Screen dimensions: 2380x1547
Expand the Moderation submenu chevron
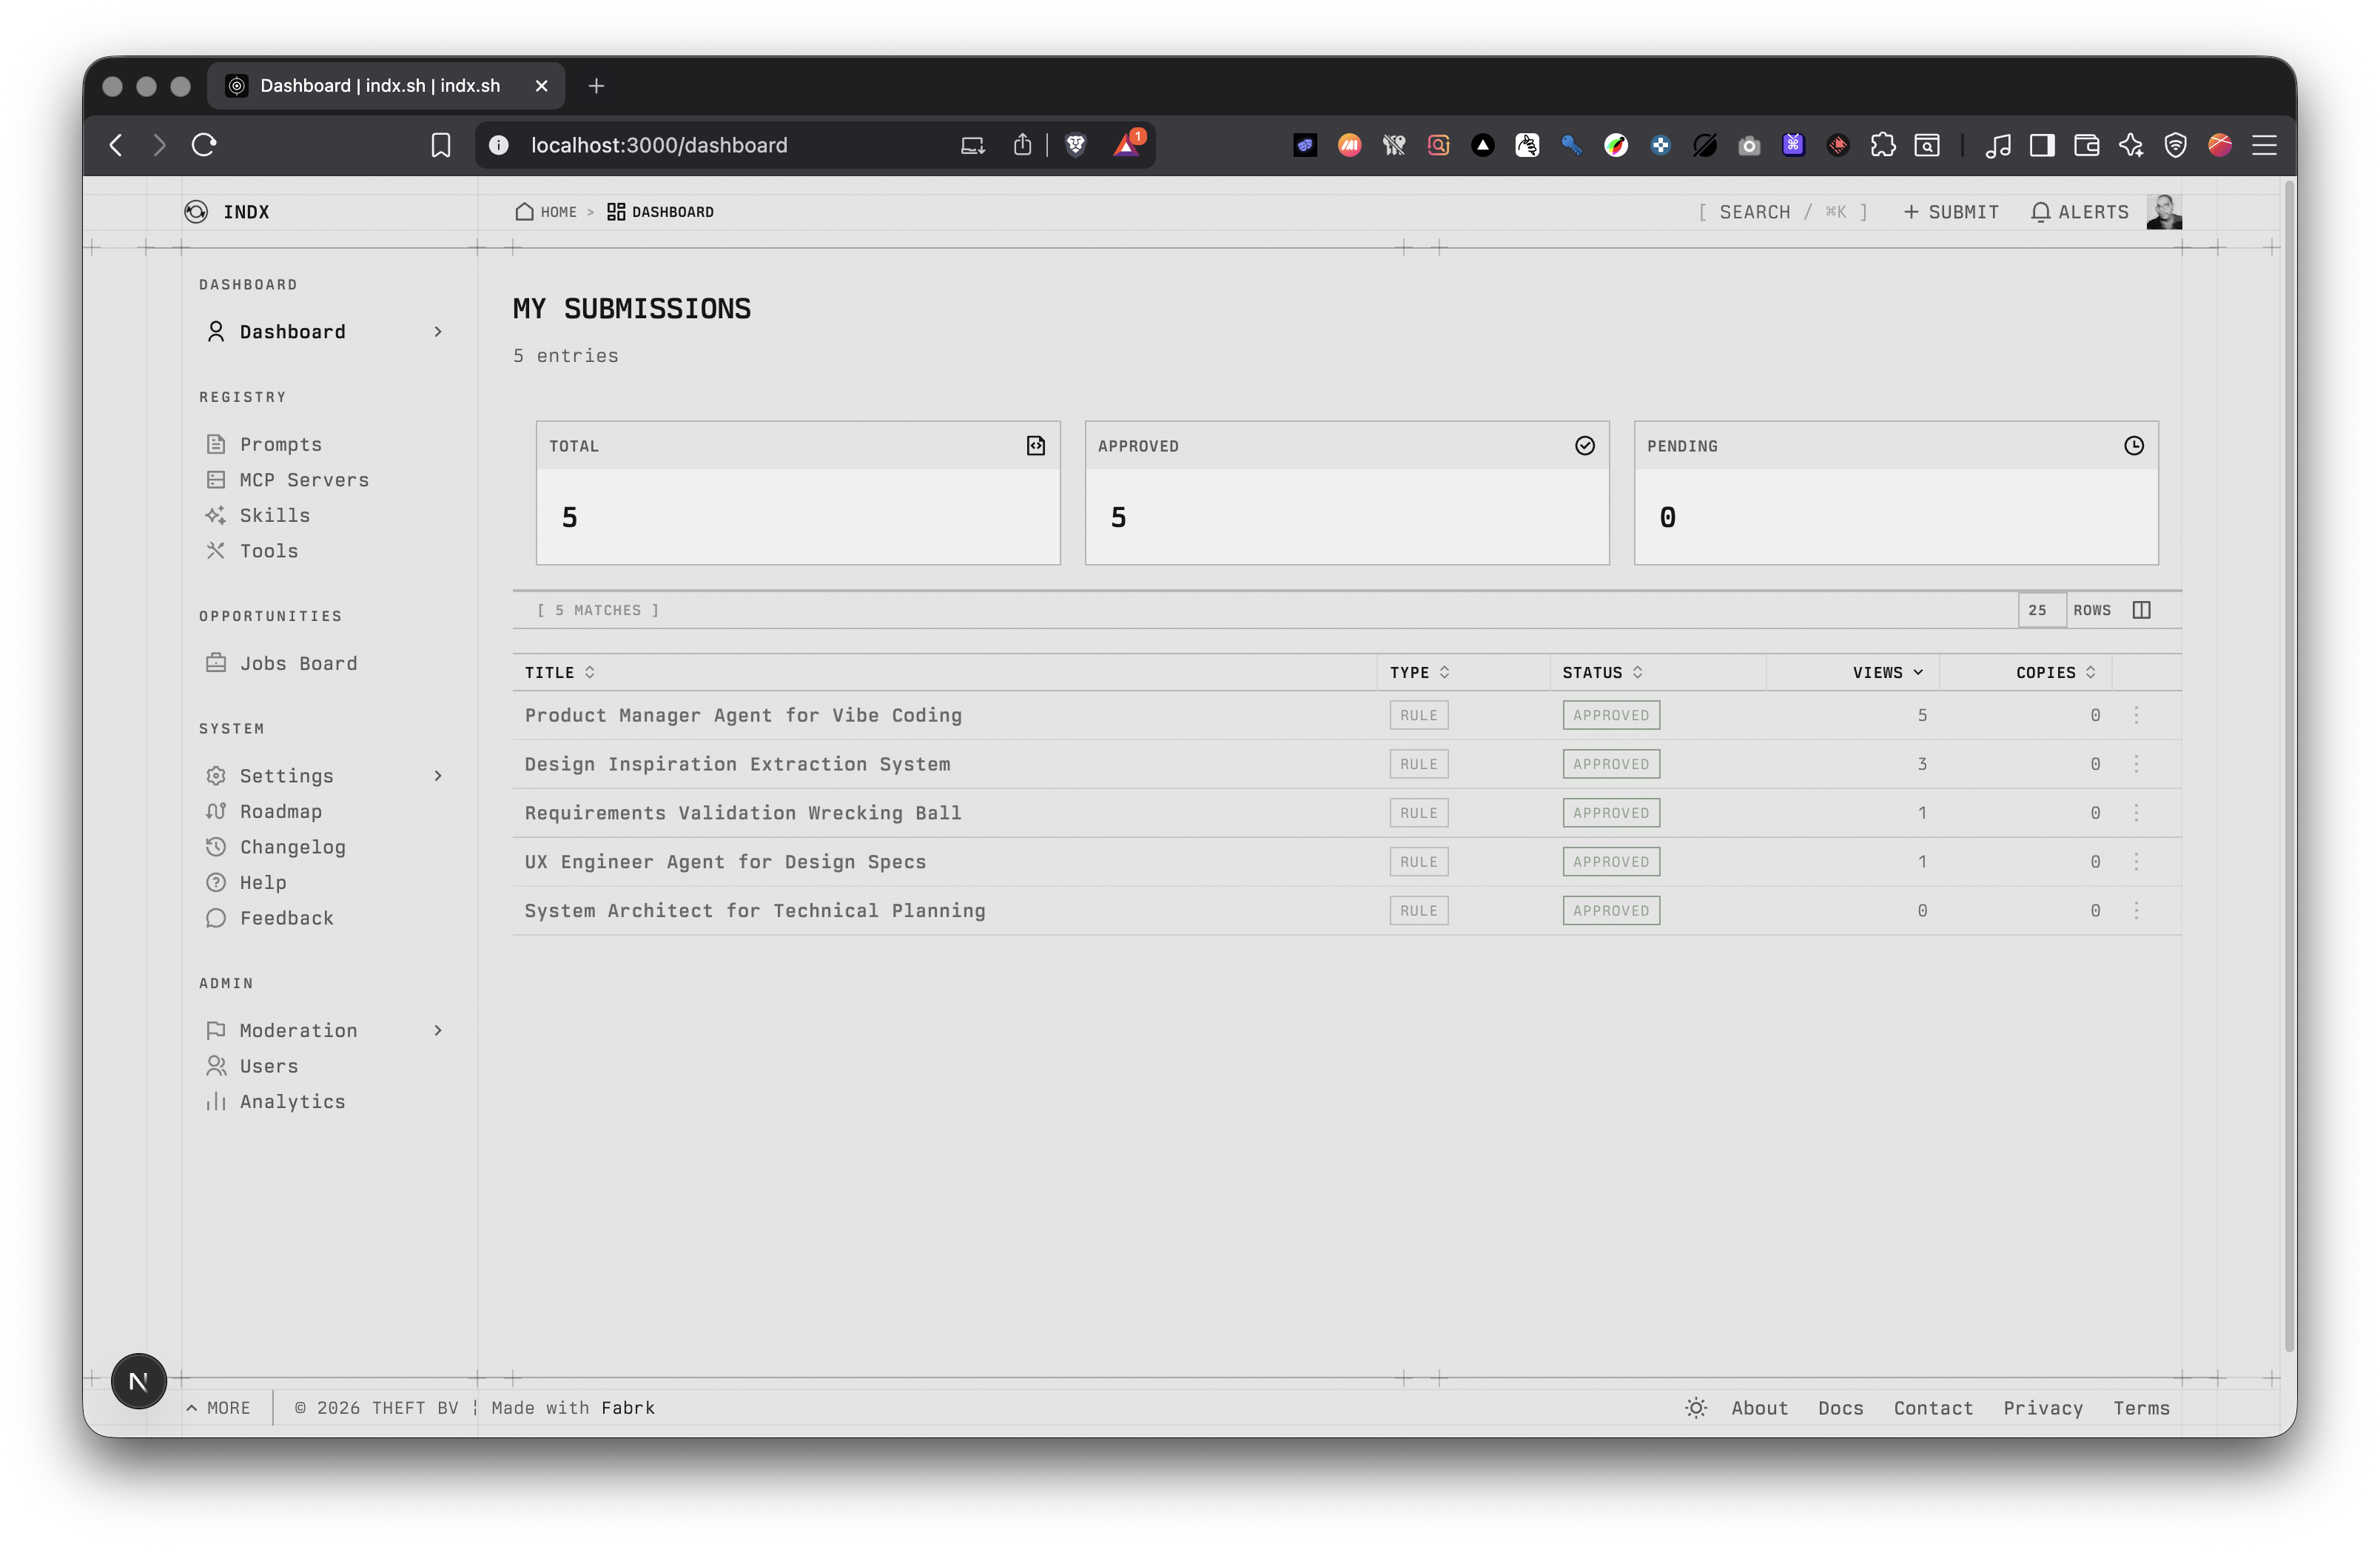(x=438, y=1029)
